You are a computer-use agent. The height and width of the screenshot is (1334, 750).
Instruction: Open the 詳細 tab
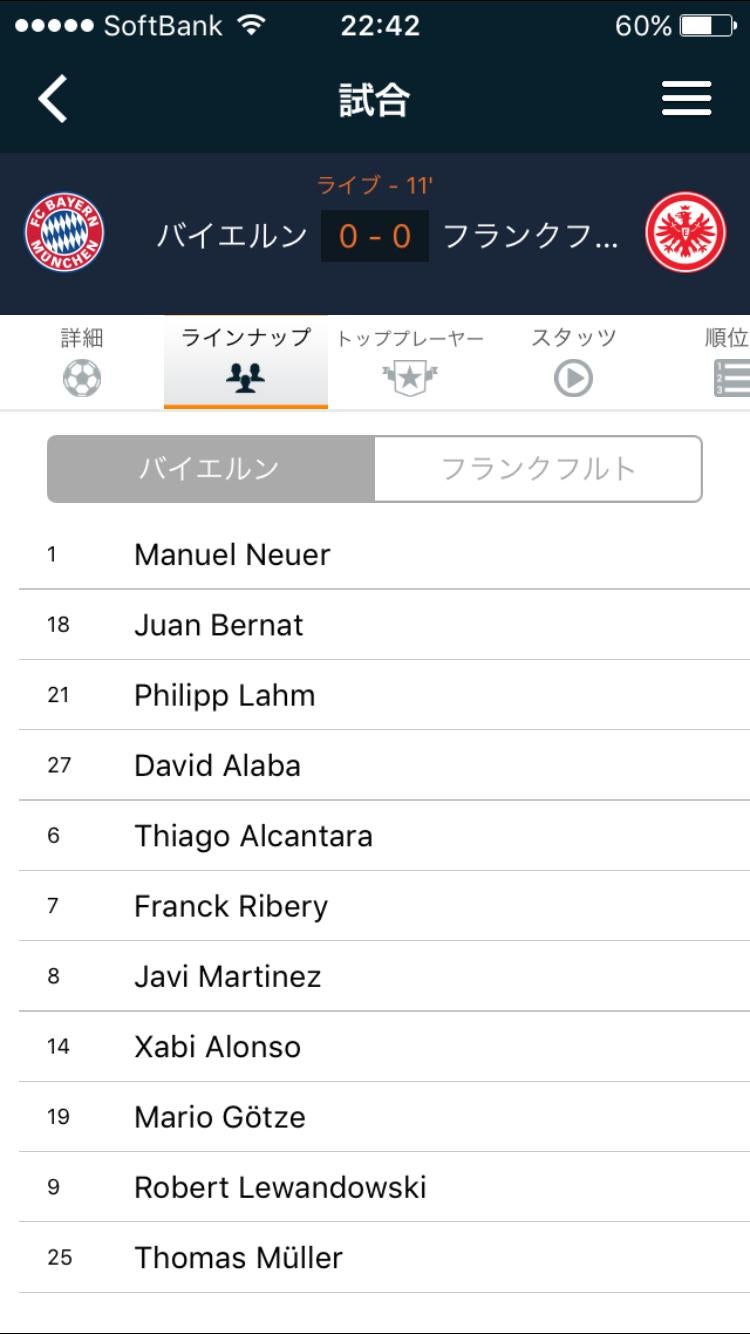coord(82,338)
